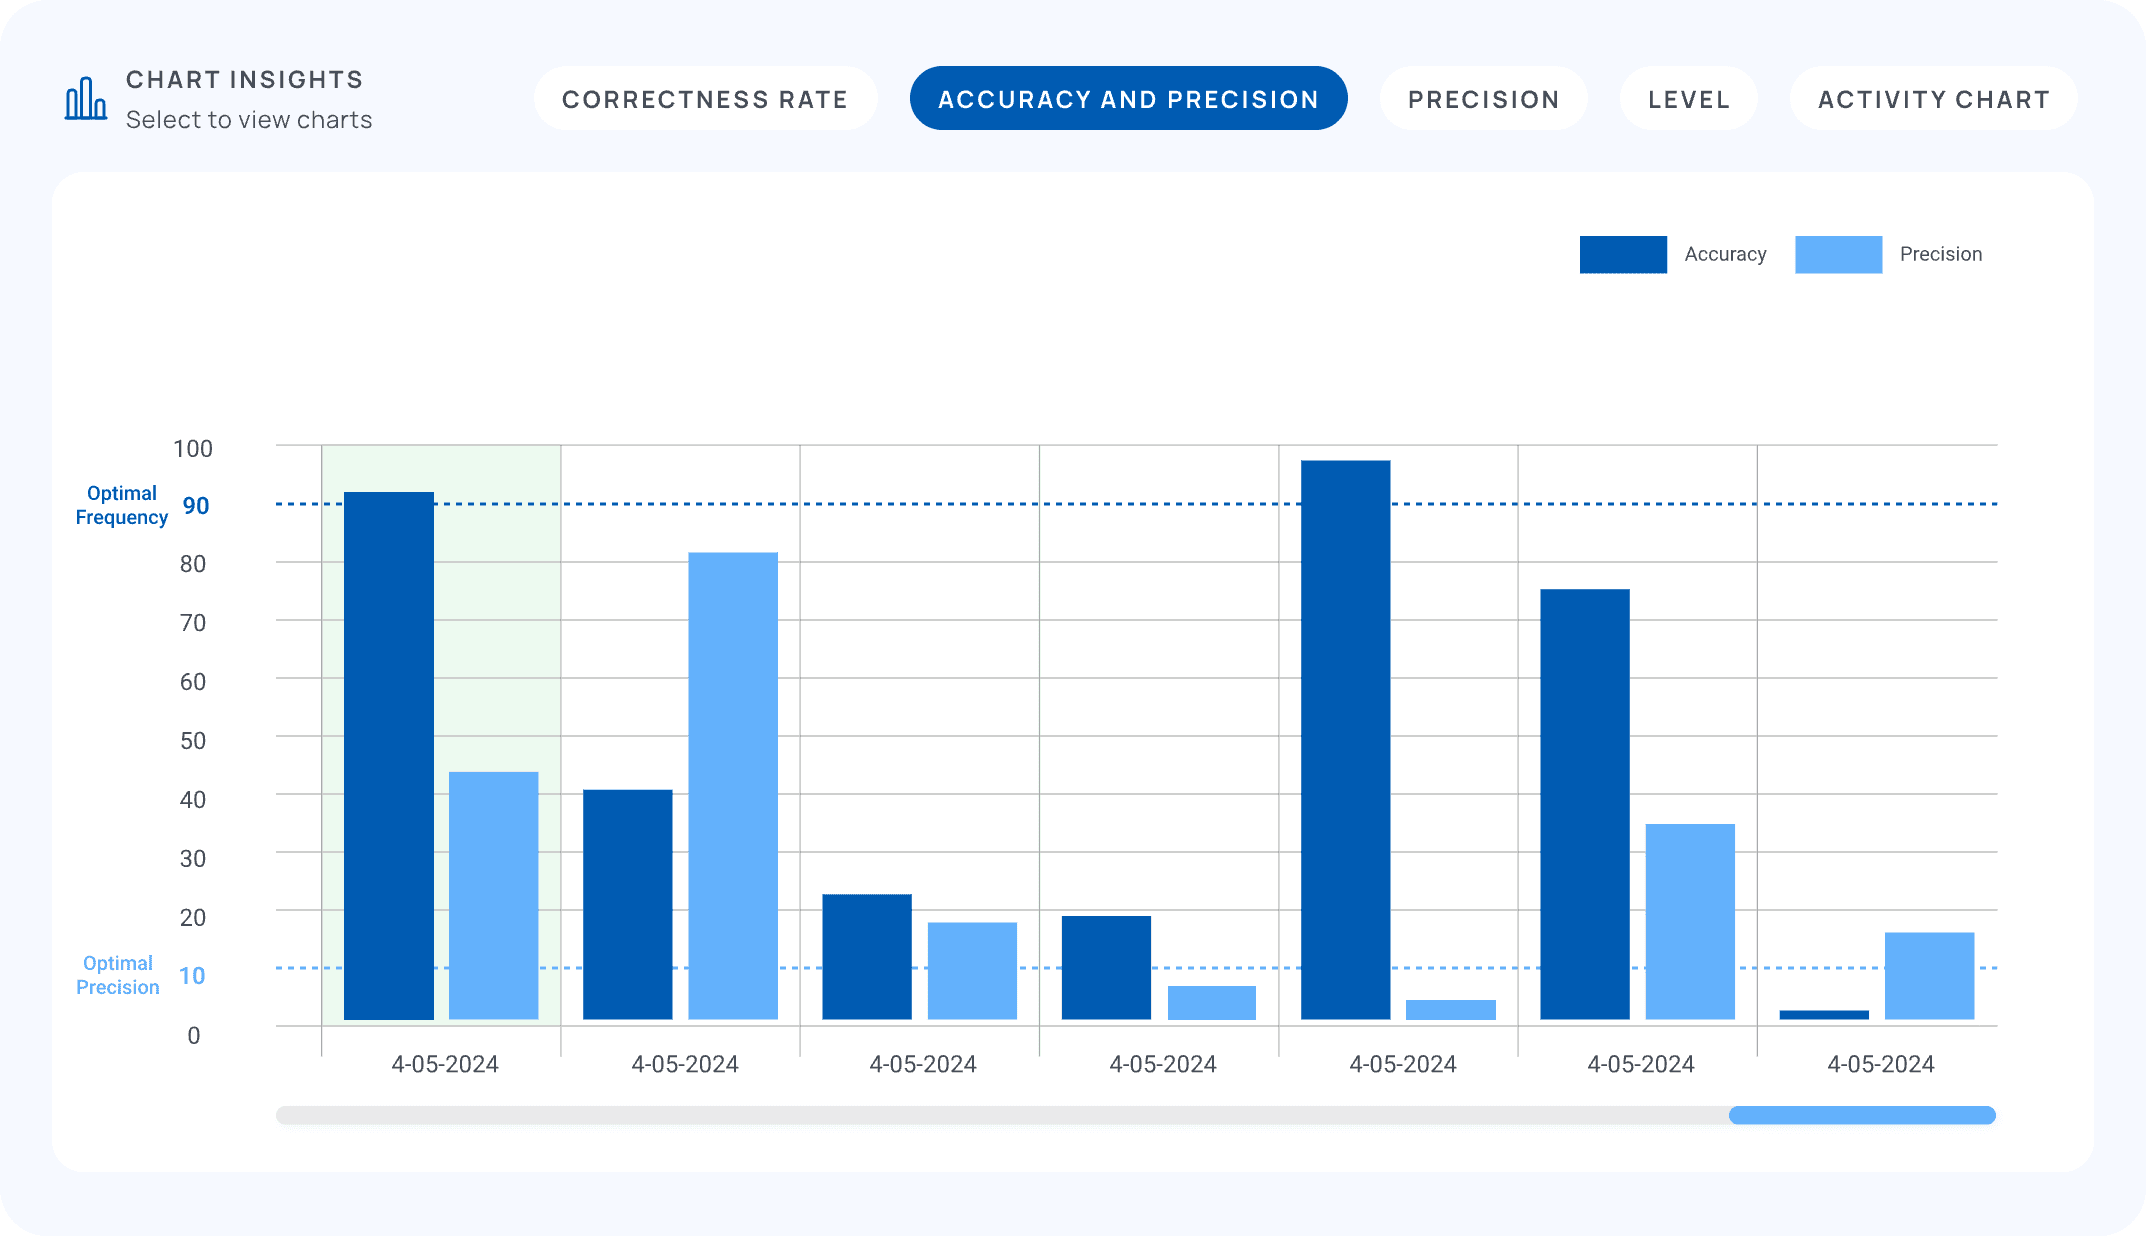Switch to the Correctness Rate tab
The height and width of the screenshot is (1236, 2146).
pos(705,99)
